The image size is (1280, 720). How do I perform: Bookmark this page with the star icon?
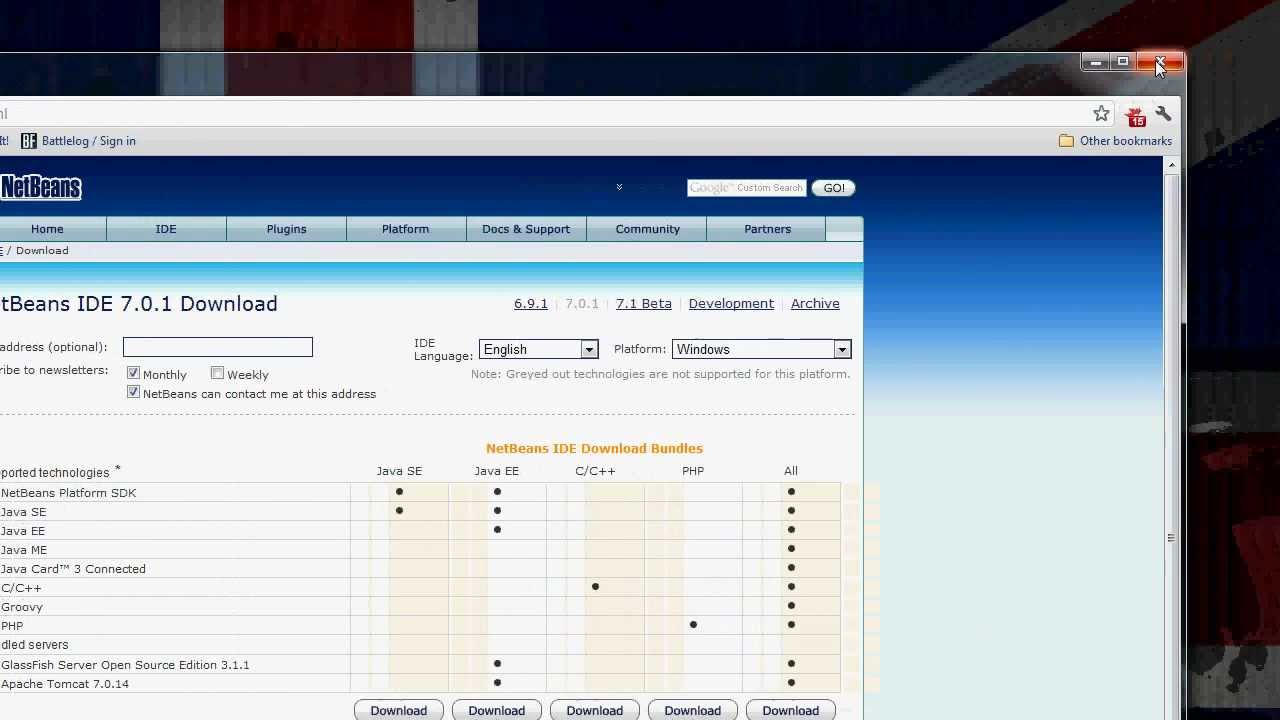(1101, 114)
